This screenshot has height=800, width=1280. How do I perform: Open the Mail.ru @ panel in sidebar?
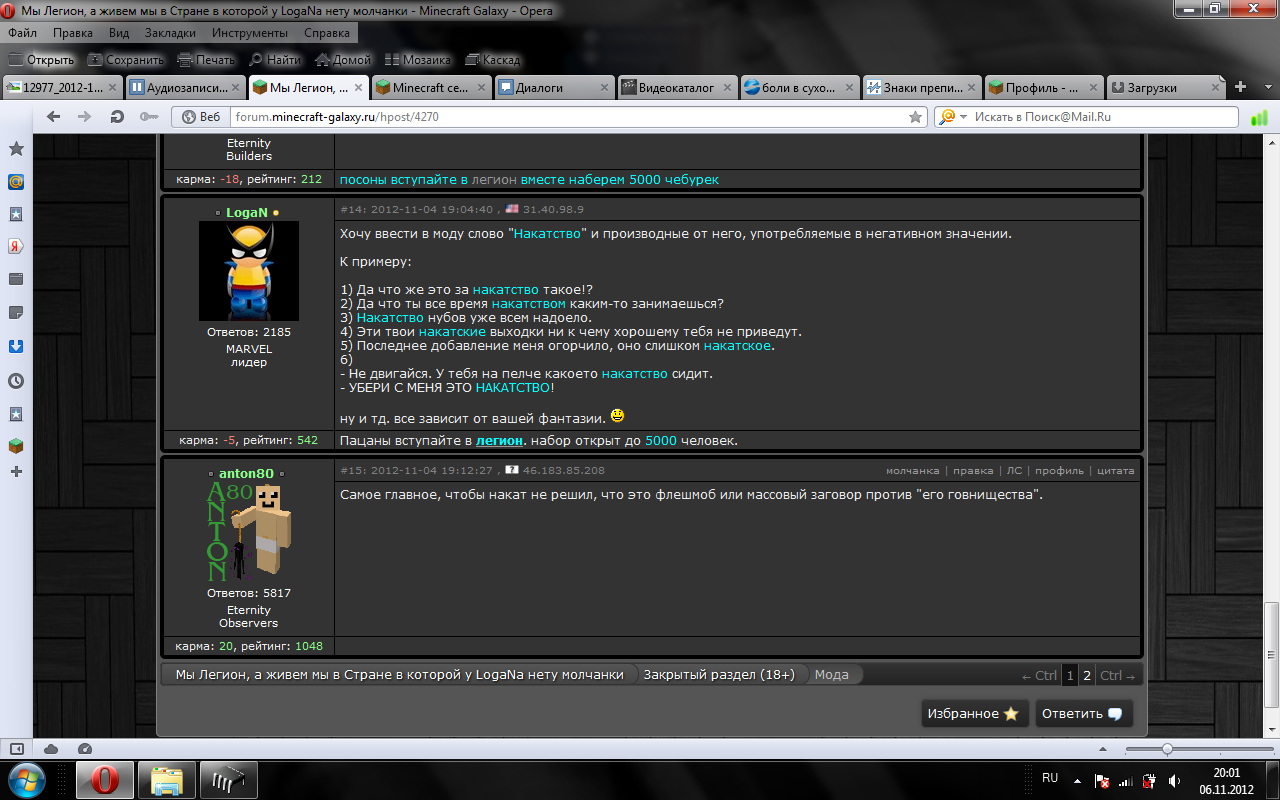(16, 182)
